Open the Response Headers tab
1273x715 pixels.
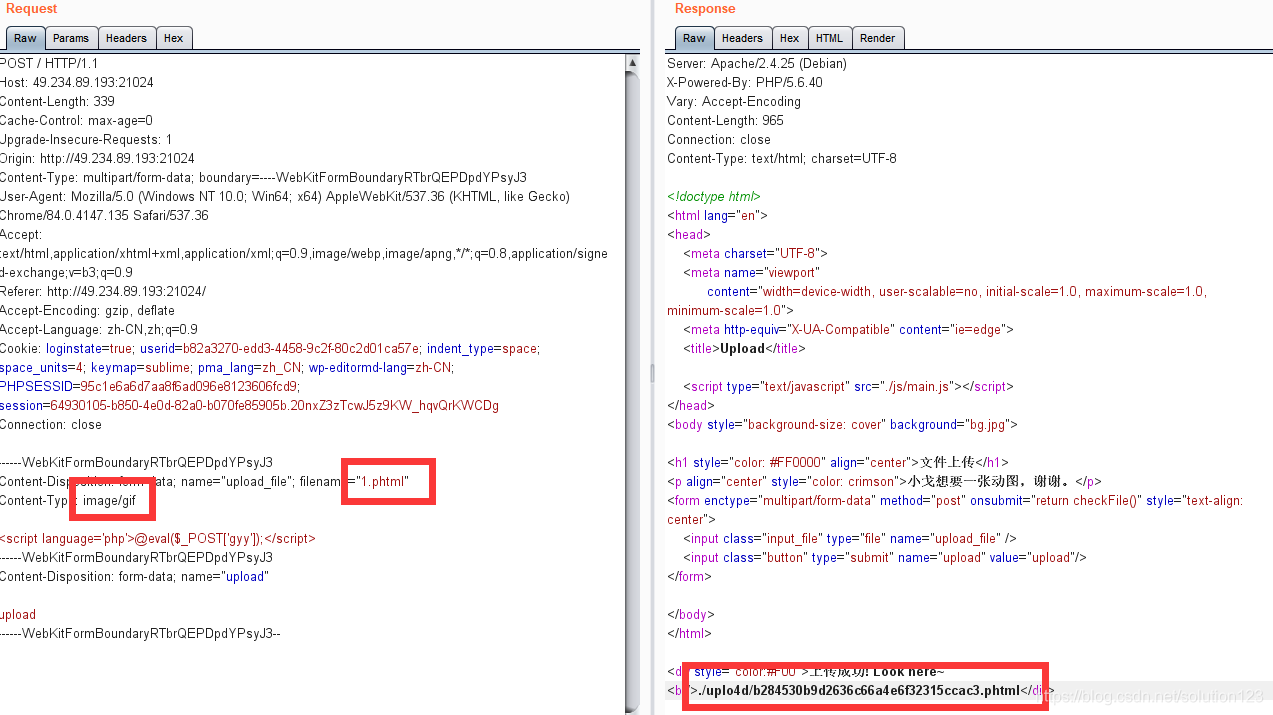click(742, 38)
